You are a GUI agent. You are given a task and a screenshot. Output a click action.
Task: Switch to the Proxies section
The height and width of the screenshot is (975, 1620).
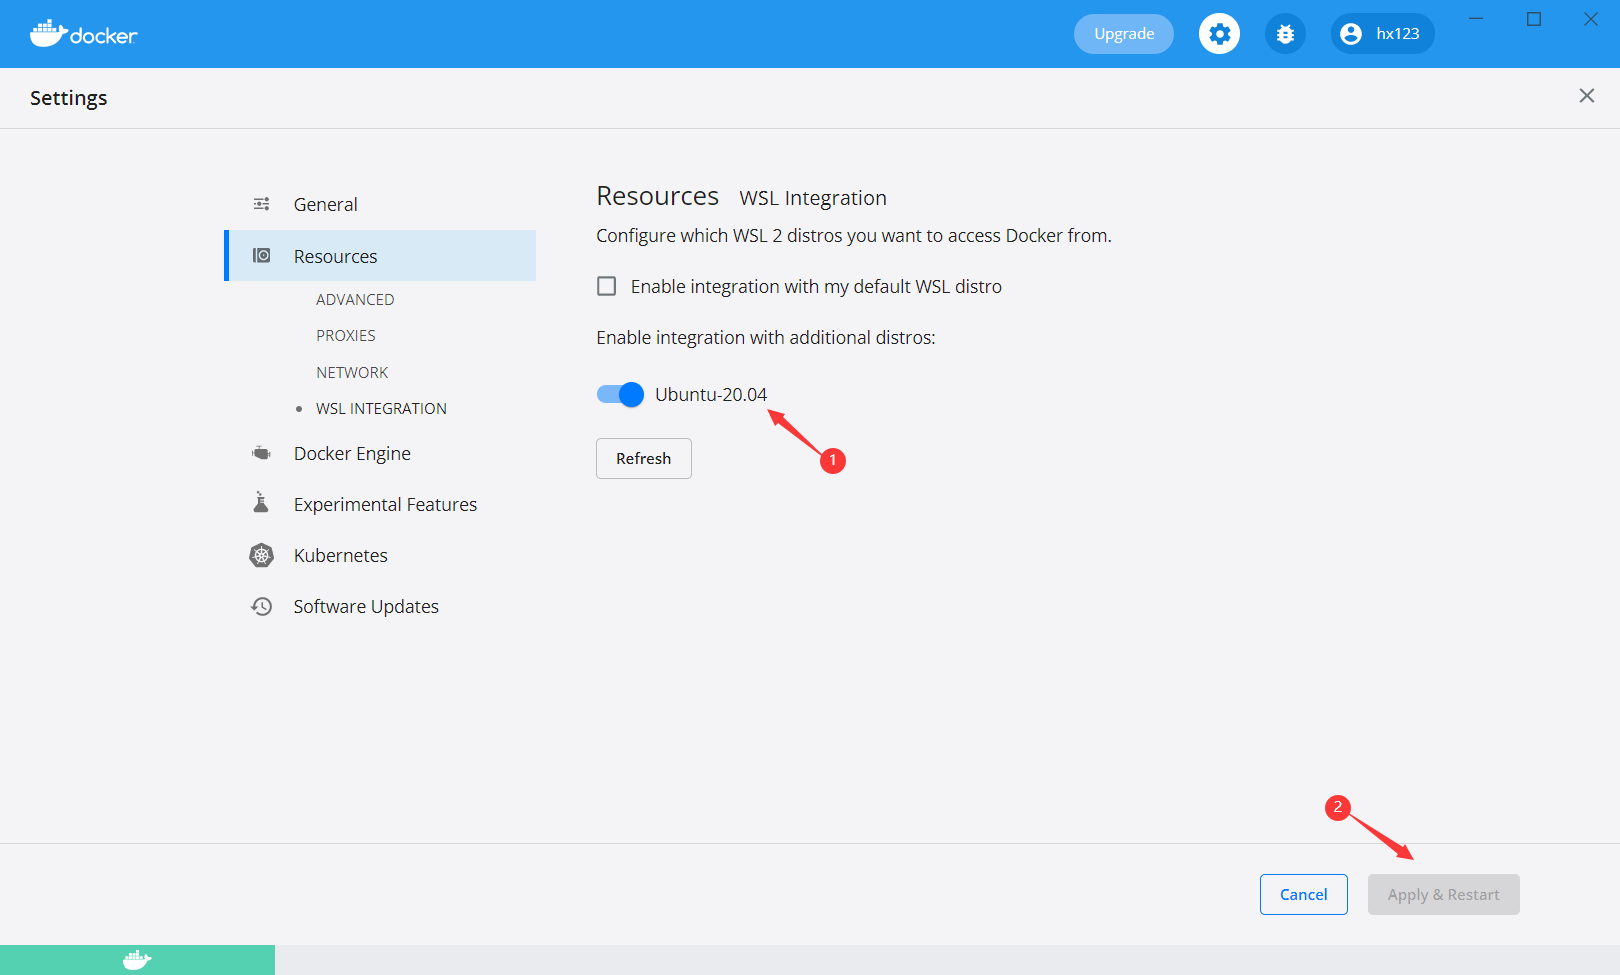pos(346,335)
